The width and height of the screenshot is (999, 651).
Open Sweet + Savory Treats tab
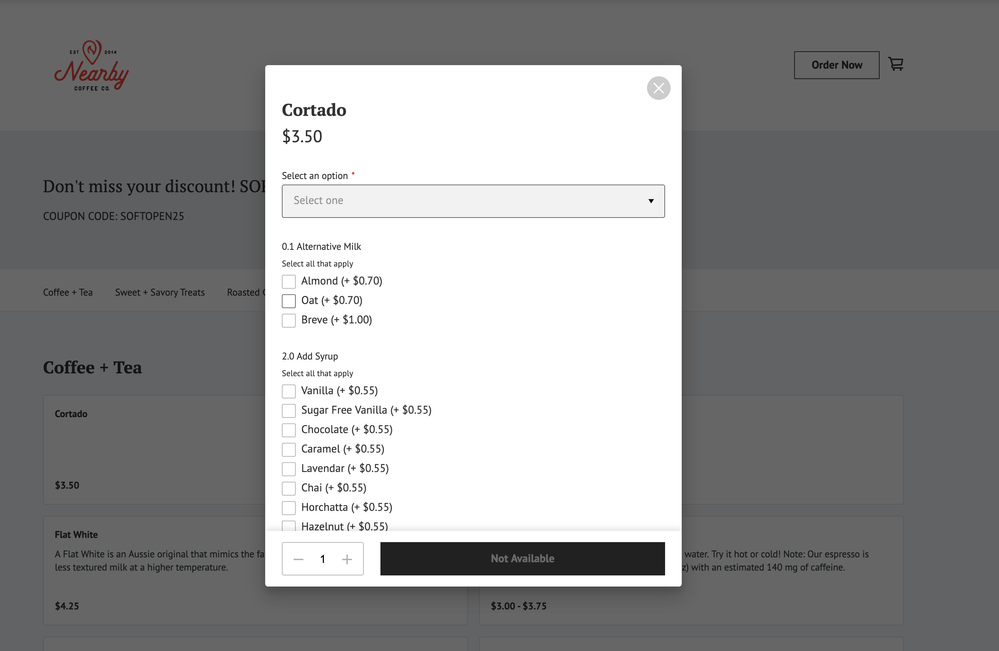click(160, 292)
